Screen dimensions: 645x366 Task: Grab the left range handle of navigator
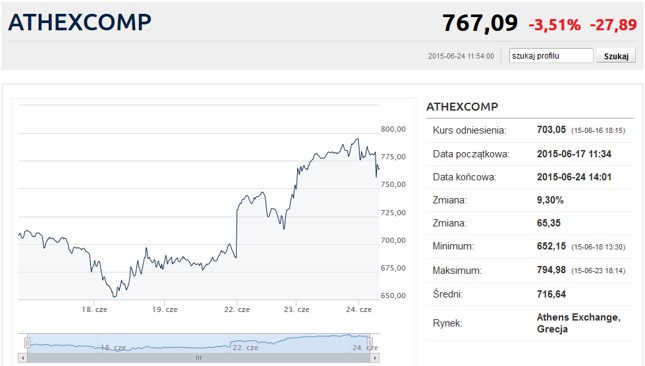27,343
